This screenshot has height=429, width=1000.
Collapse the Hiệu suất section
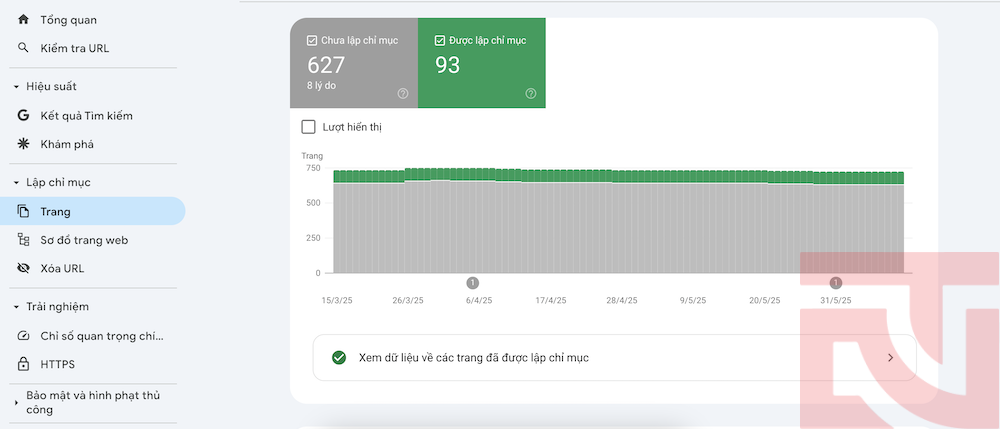17,87
